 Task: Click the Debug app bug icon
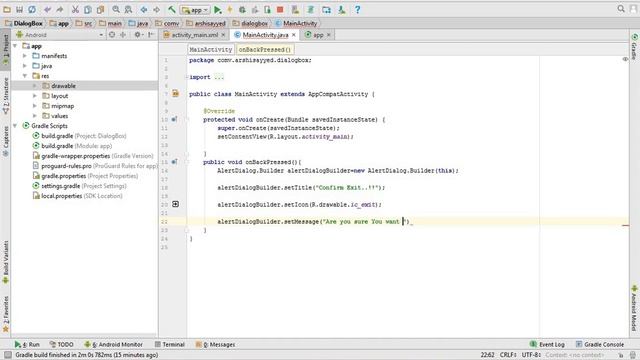242,9
